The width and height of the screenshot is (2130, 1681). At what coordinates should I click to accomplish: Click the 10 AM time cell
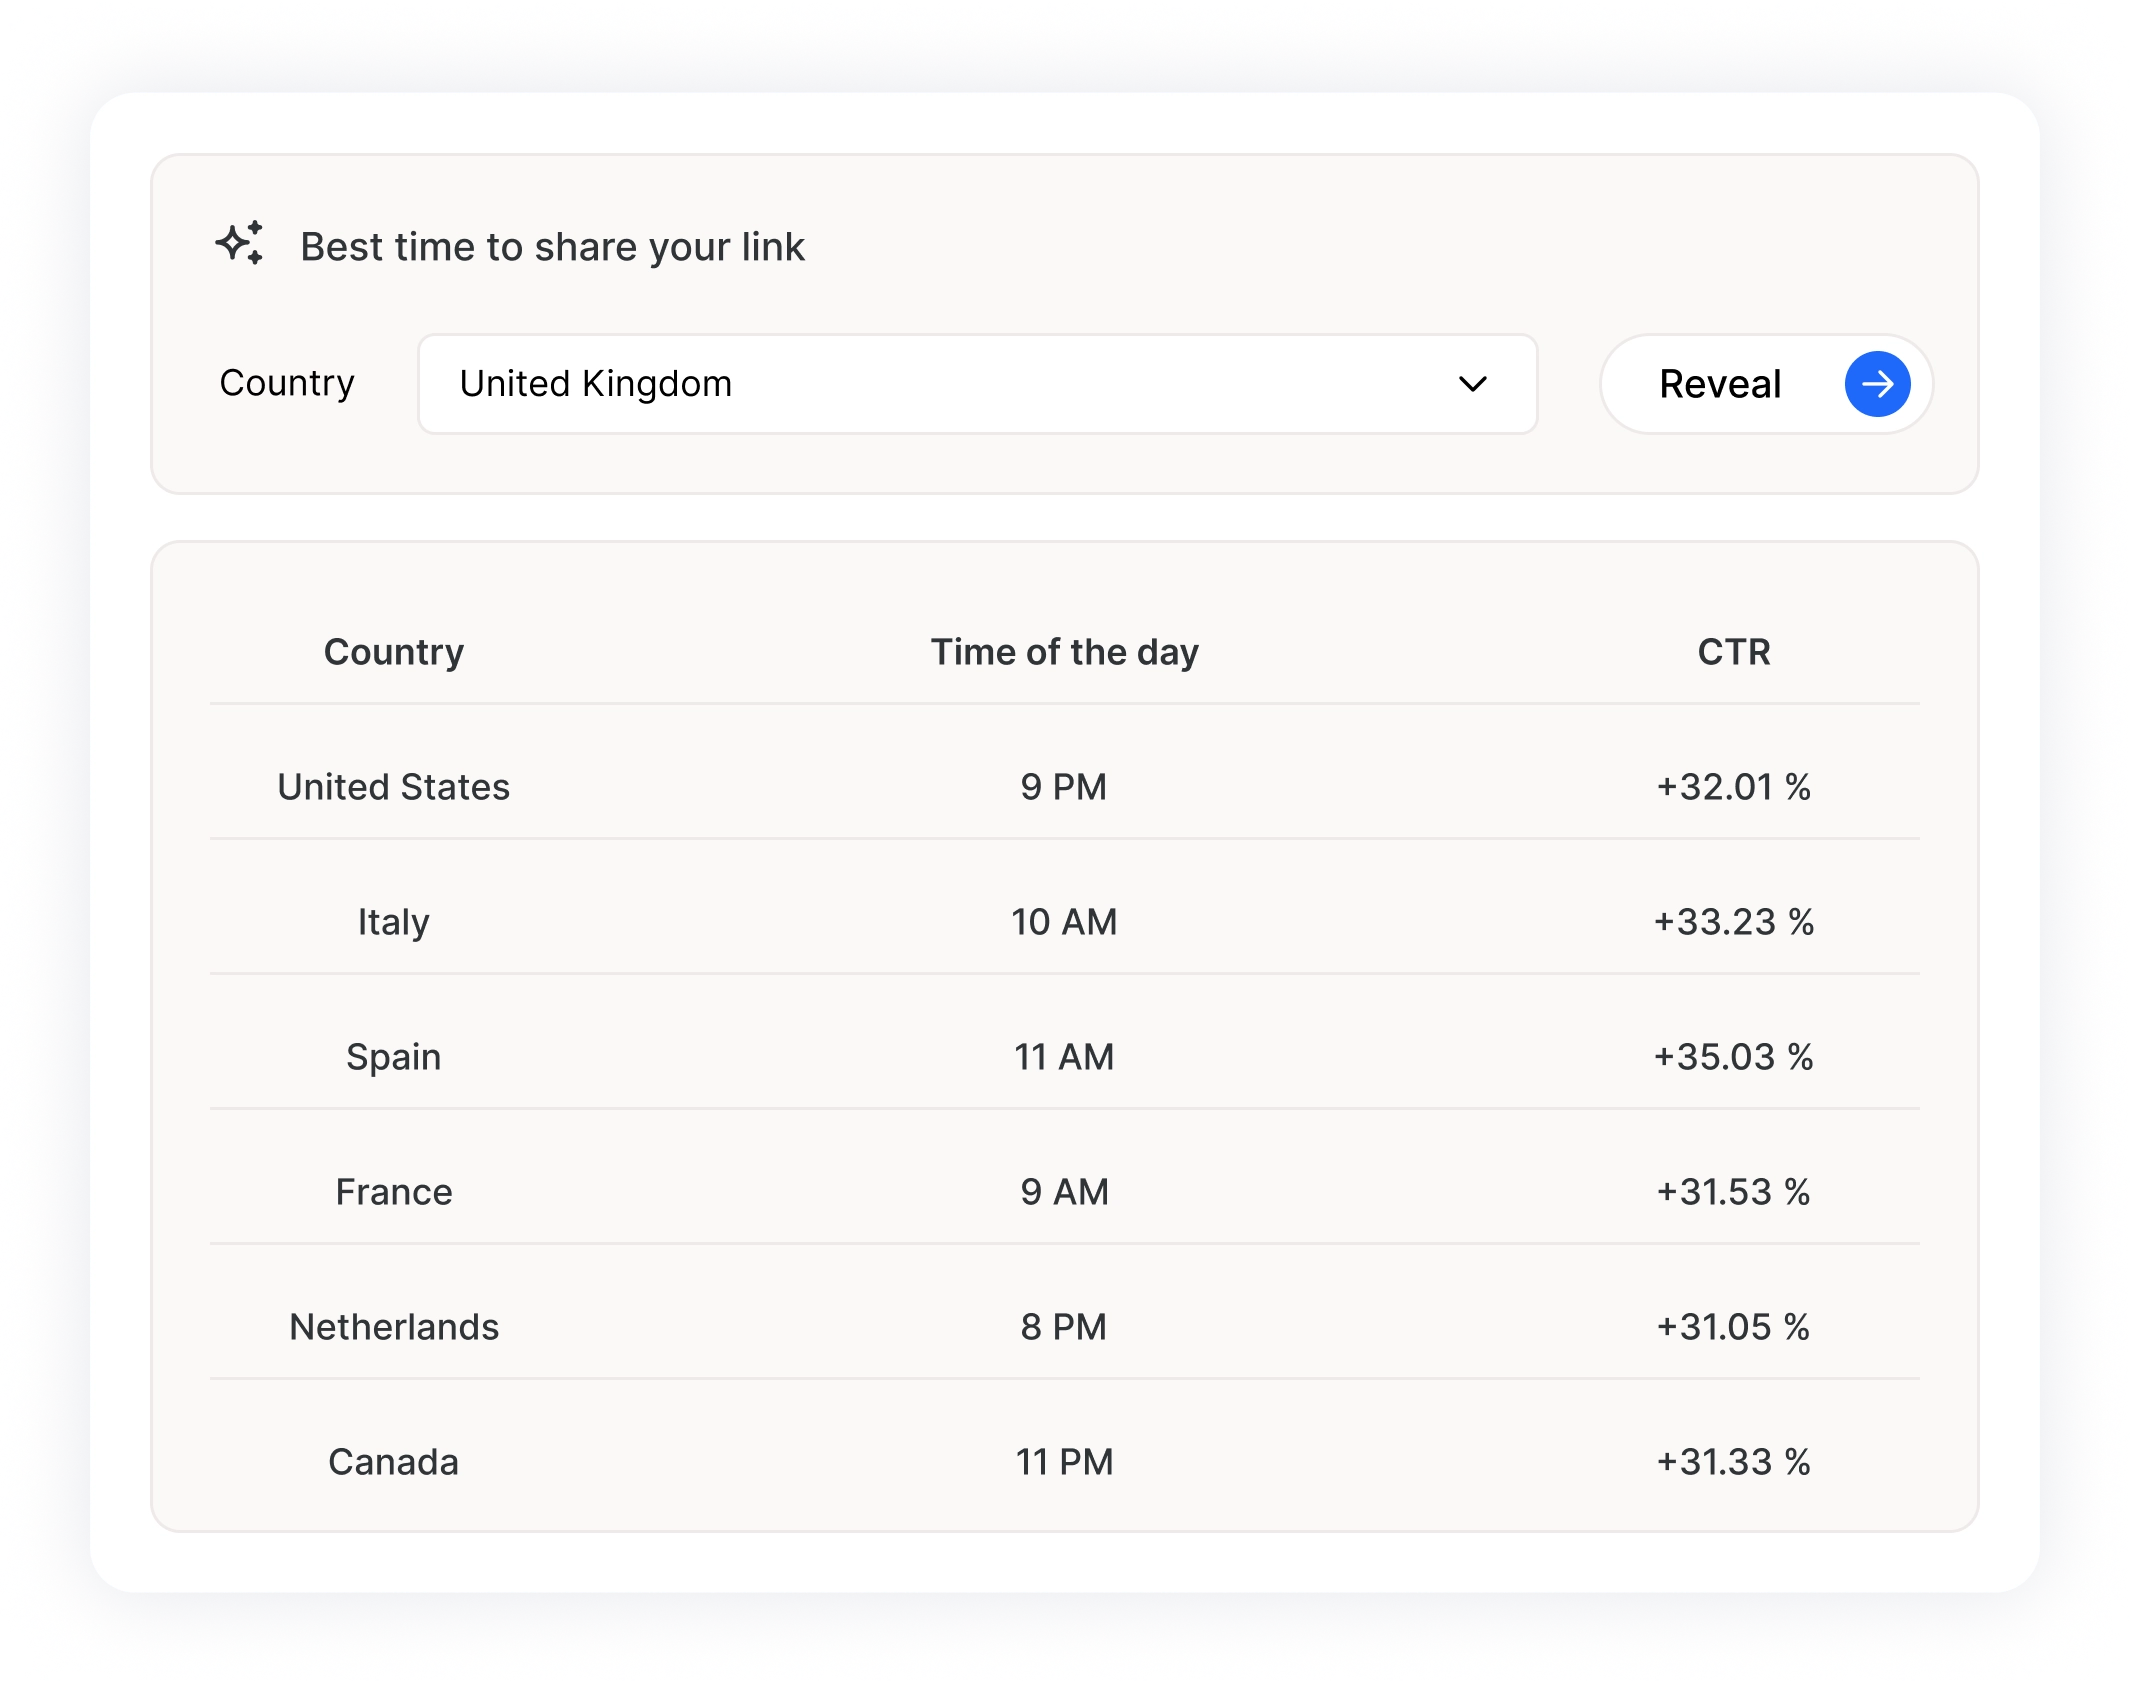coord(1064,922)
